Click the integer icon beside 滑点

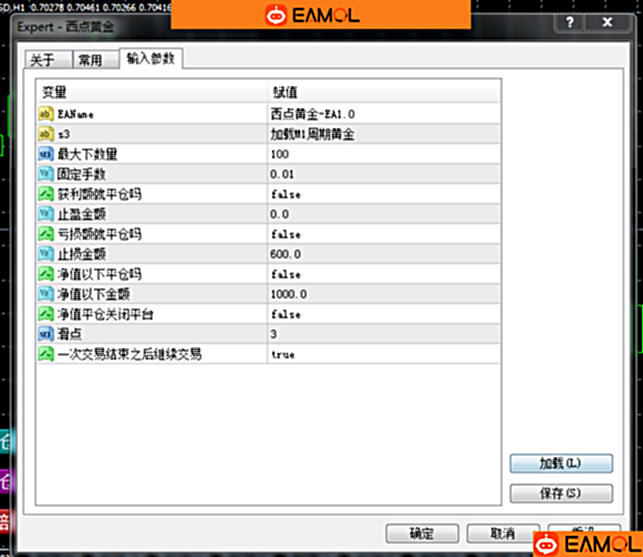(46, 334)
